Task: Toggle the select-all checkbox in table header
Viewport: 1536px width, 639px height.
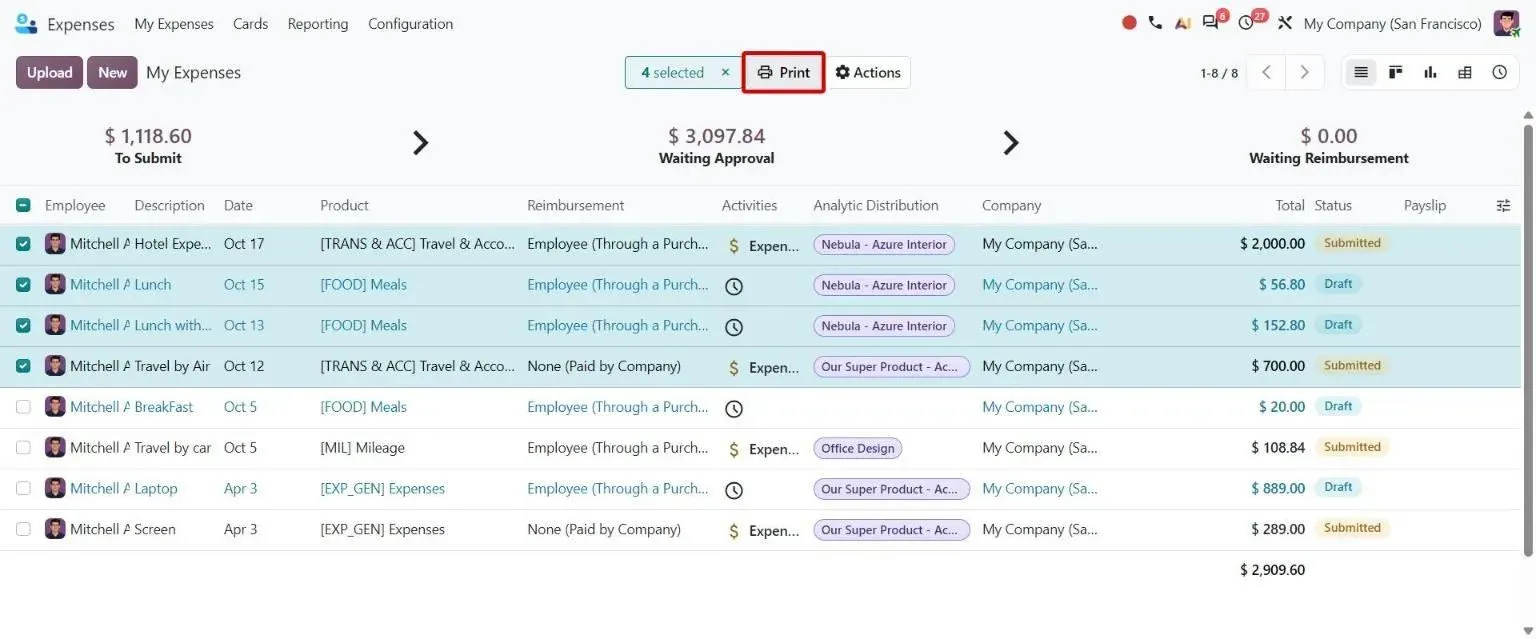Action: tap(23, 205)
